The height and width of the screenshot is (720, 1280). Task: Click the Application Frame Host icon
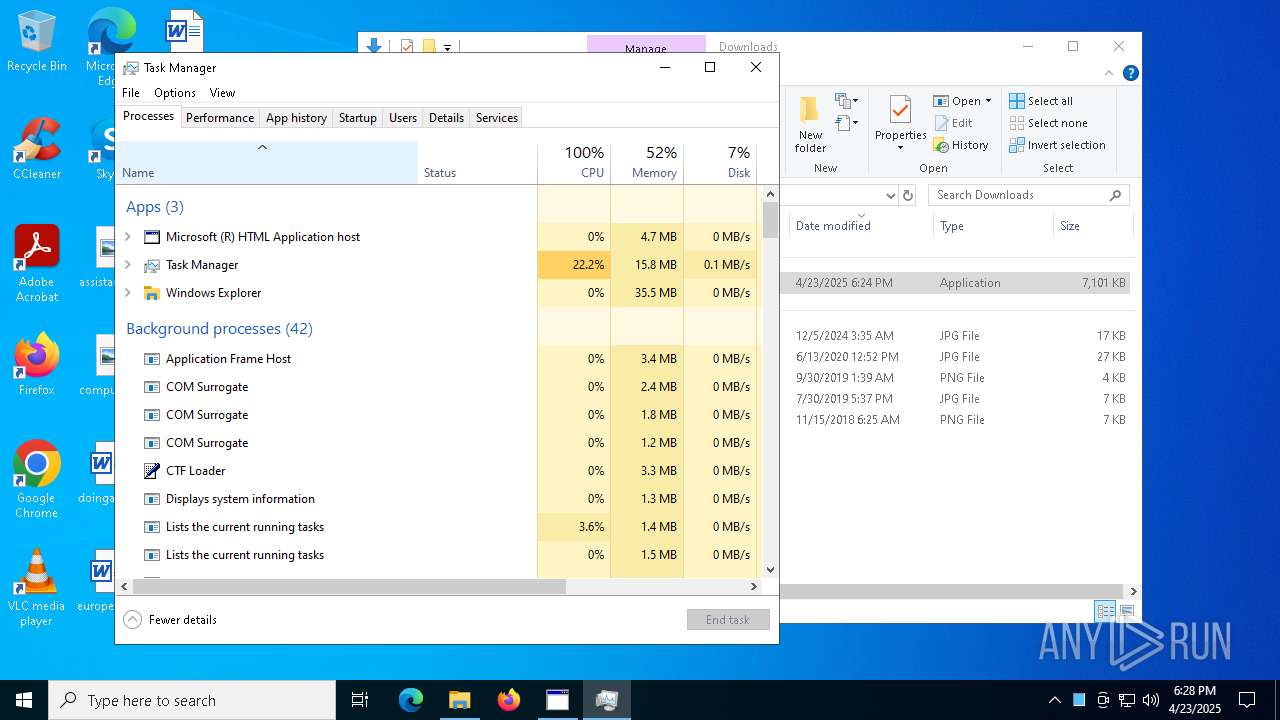pos(152,359)
